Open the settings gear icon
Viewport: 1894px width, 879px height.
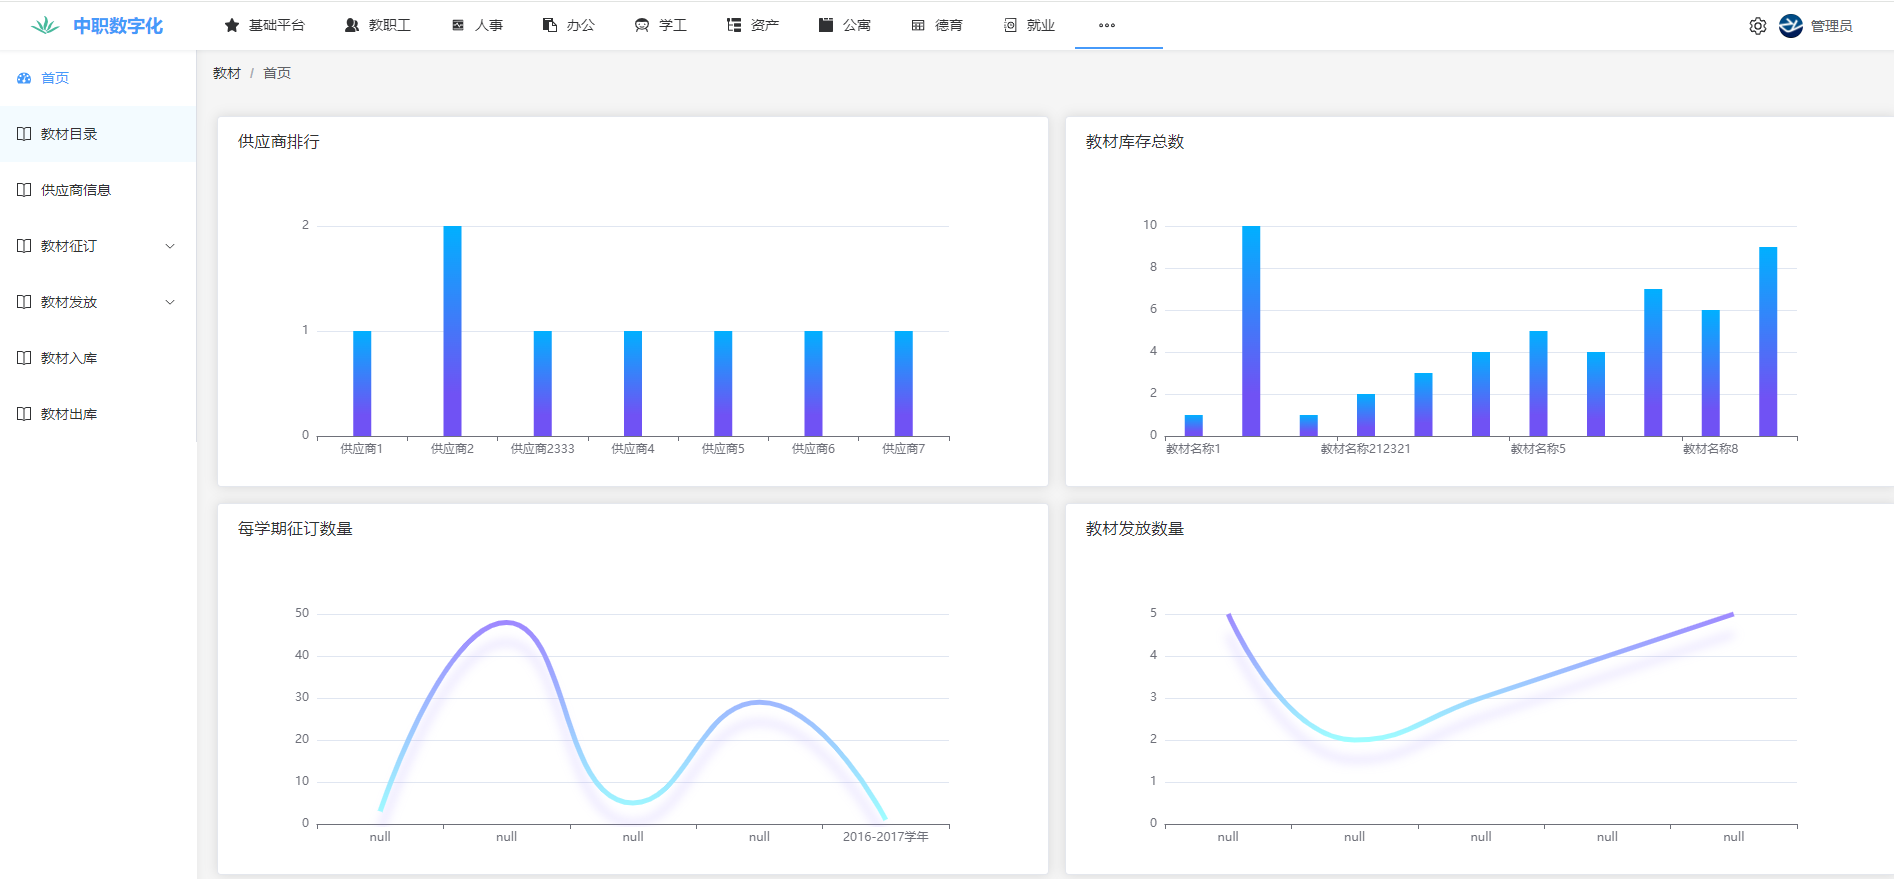[1757, 26]
